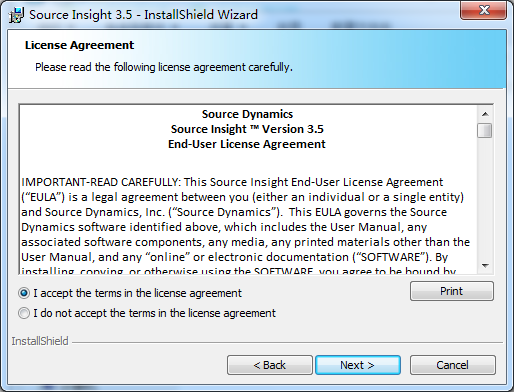Click the license text scroll up arrow
This screenshot has height=392, width=514.
485,114
